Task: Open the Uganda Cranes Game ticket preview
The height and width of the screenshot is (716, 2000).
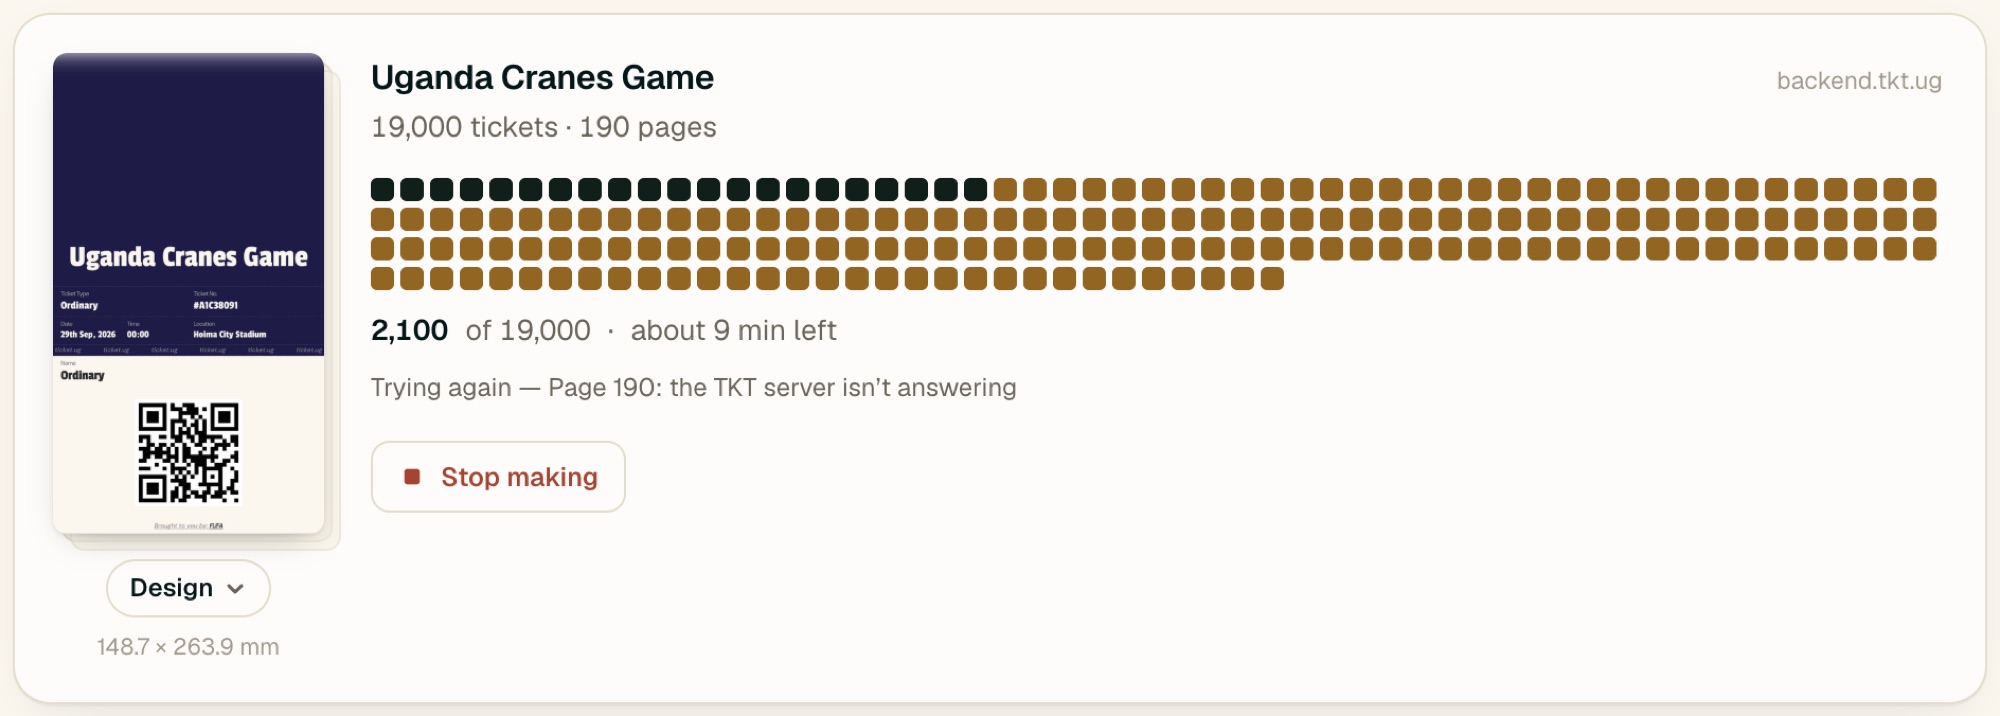Action: tap(189, 293)
